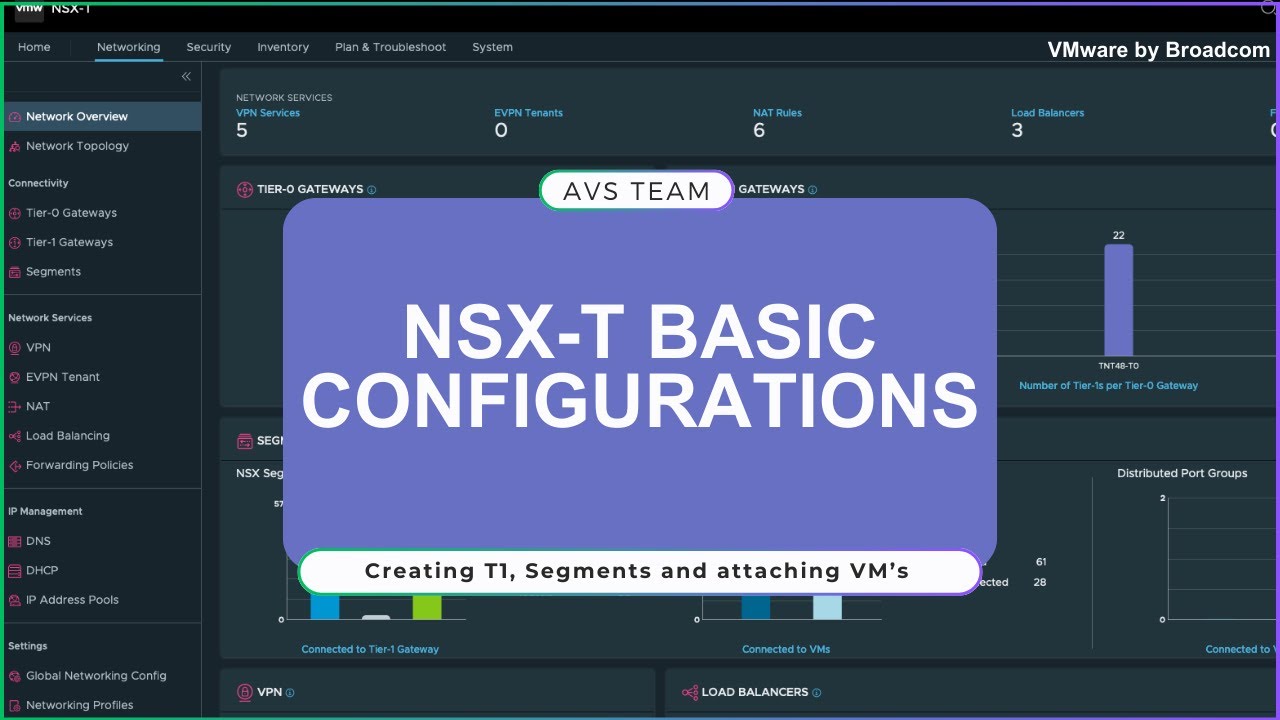This screenshot has height=720, width=1280.
Task: Click the green bar in NSX Segments chart
Action: [427, 607]
